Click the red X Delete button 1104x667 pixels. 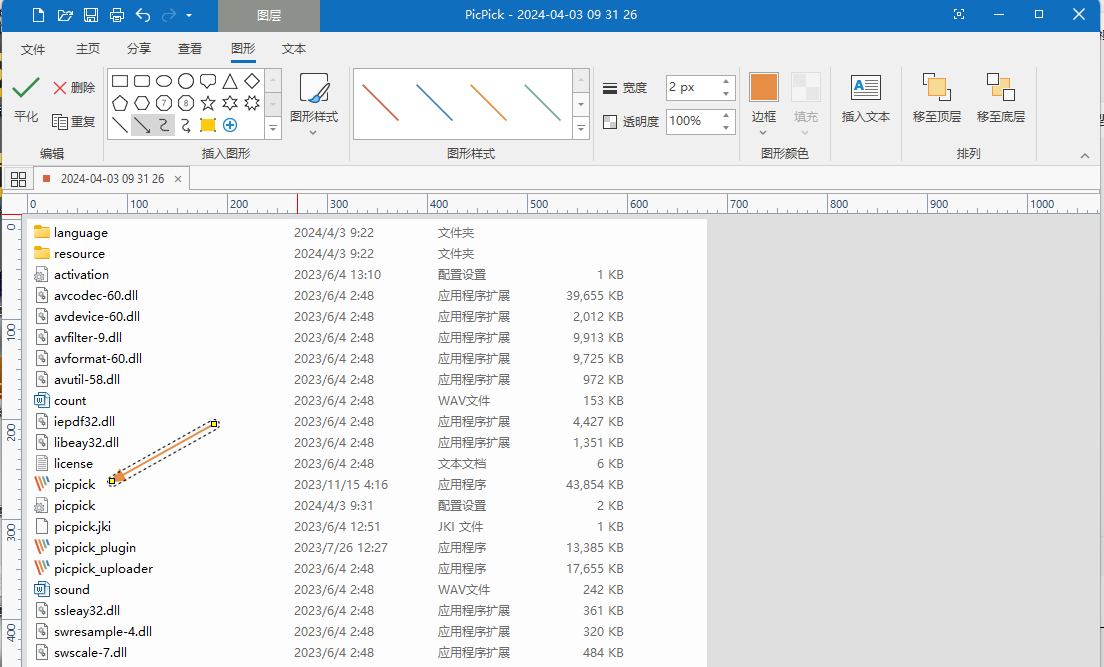tap(74, 87)
